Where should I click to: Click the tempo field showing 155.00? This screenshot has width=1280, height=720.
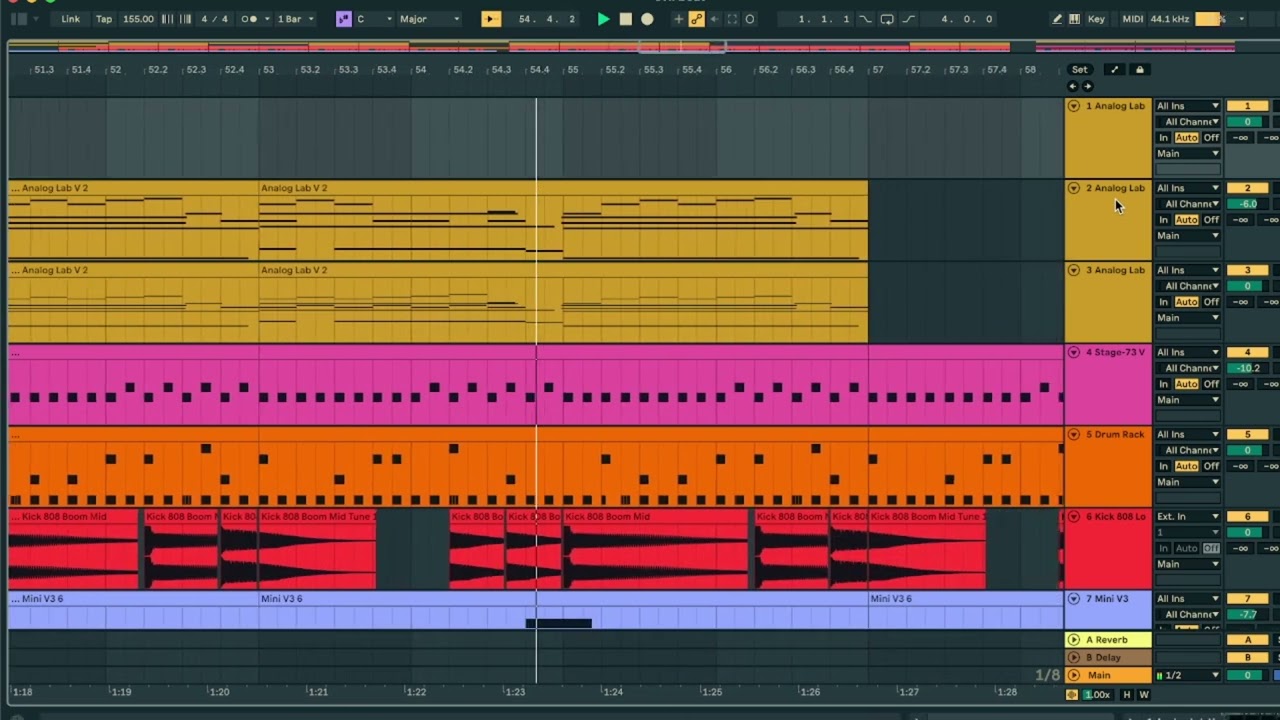click(x=138, y=19)
